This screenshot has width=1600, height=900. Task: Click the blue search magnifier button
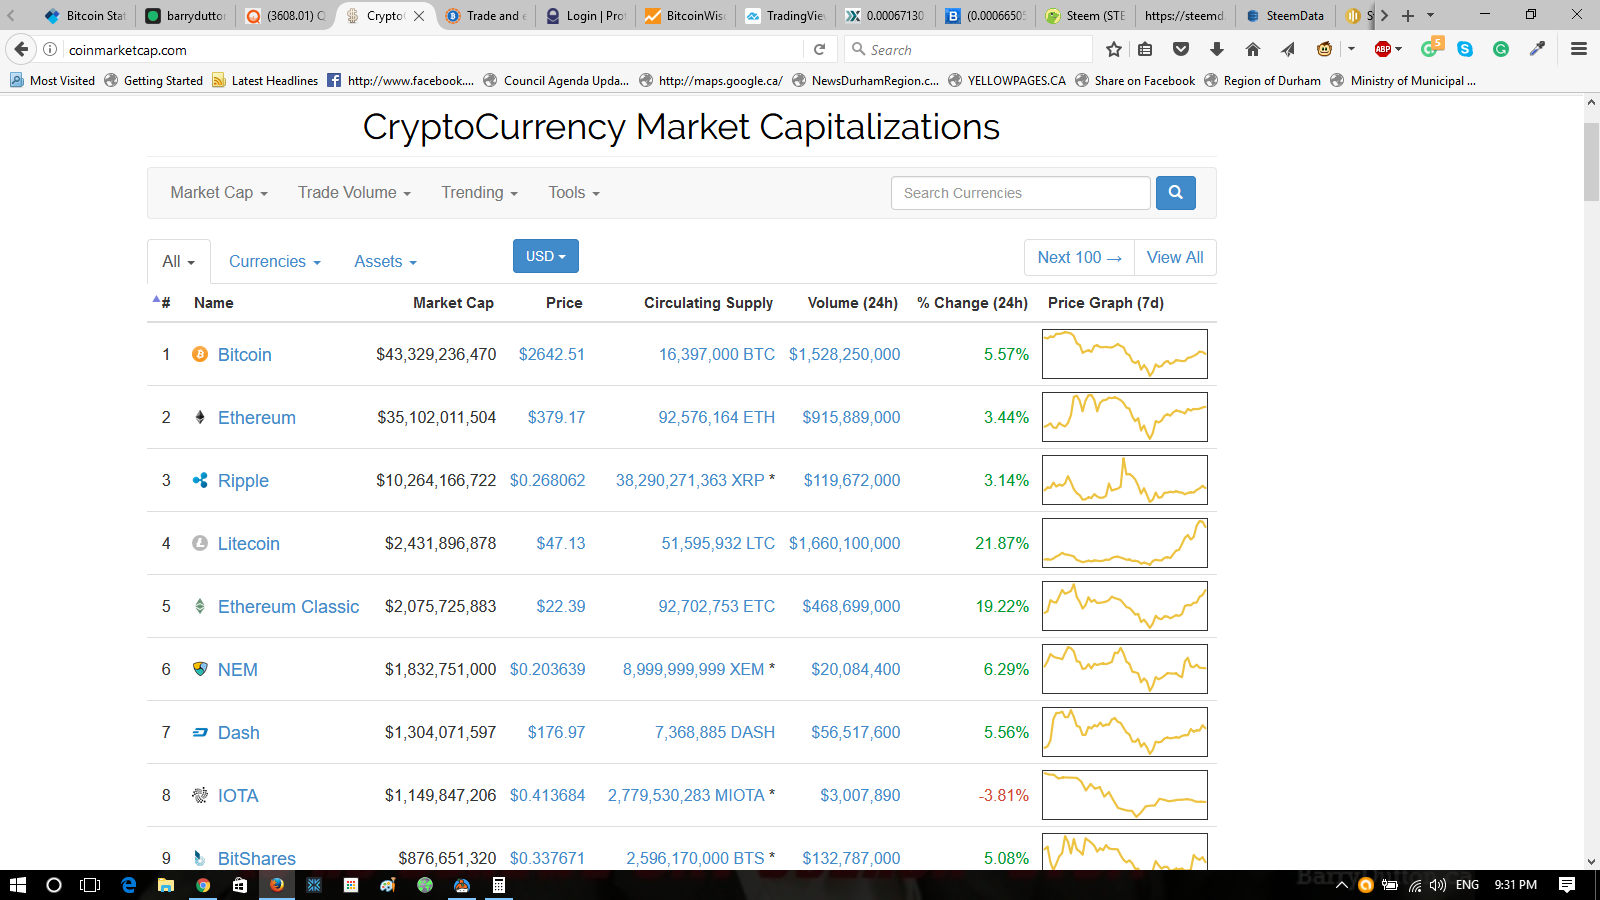point(1176,193)
